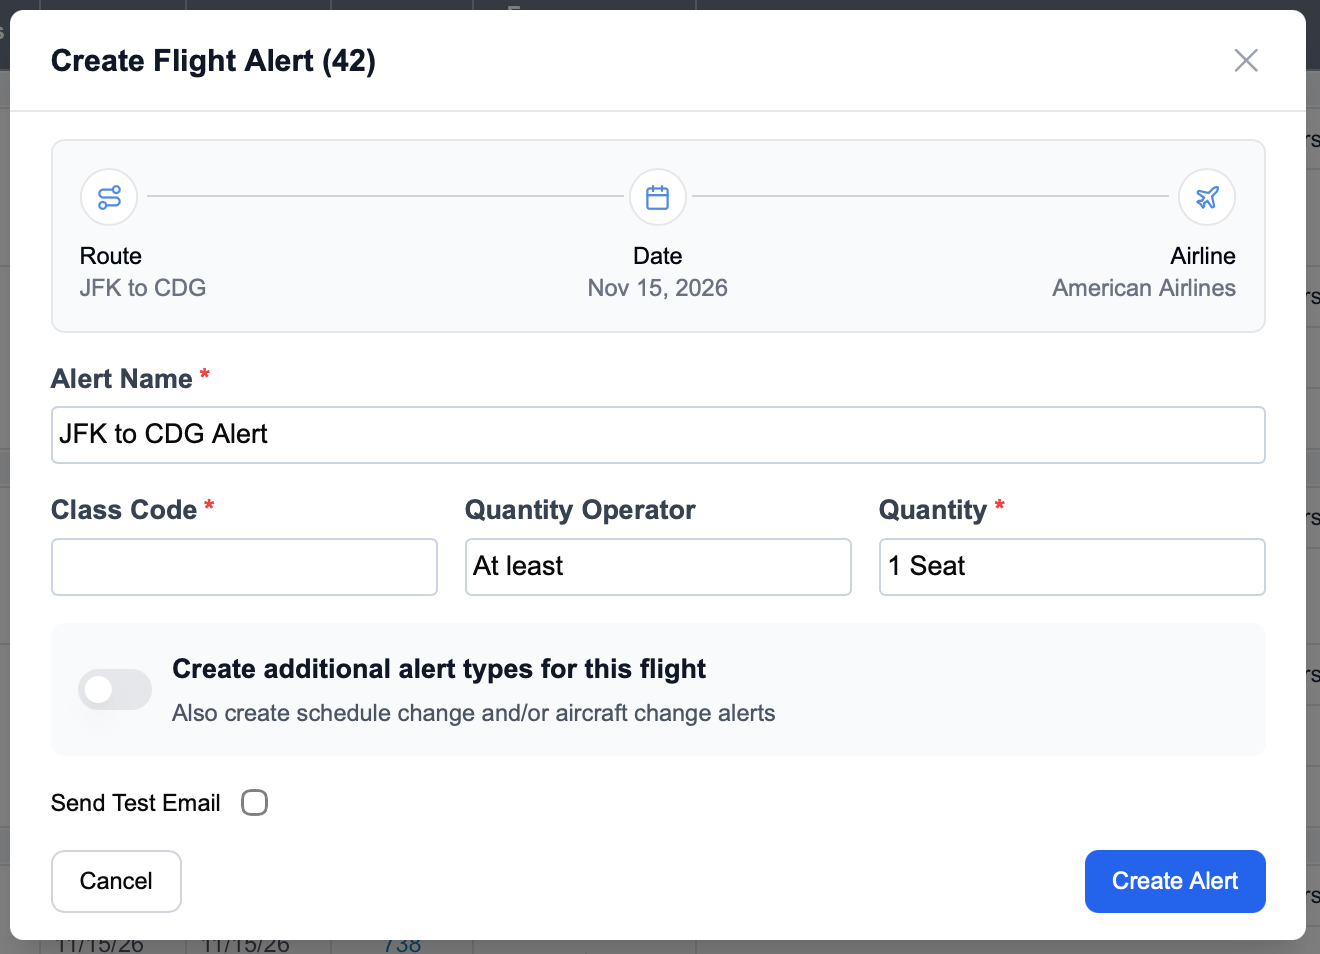
Task: Enable additional alert types toggle
Action: point(114,690)
